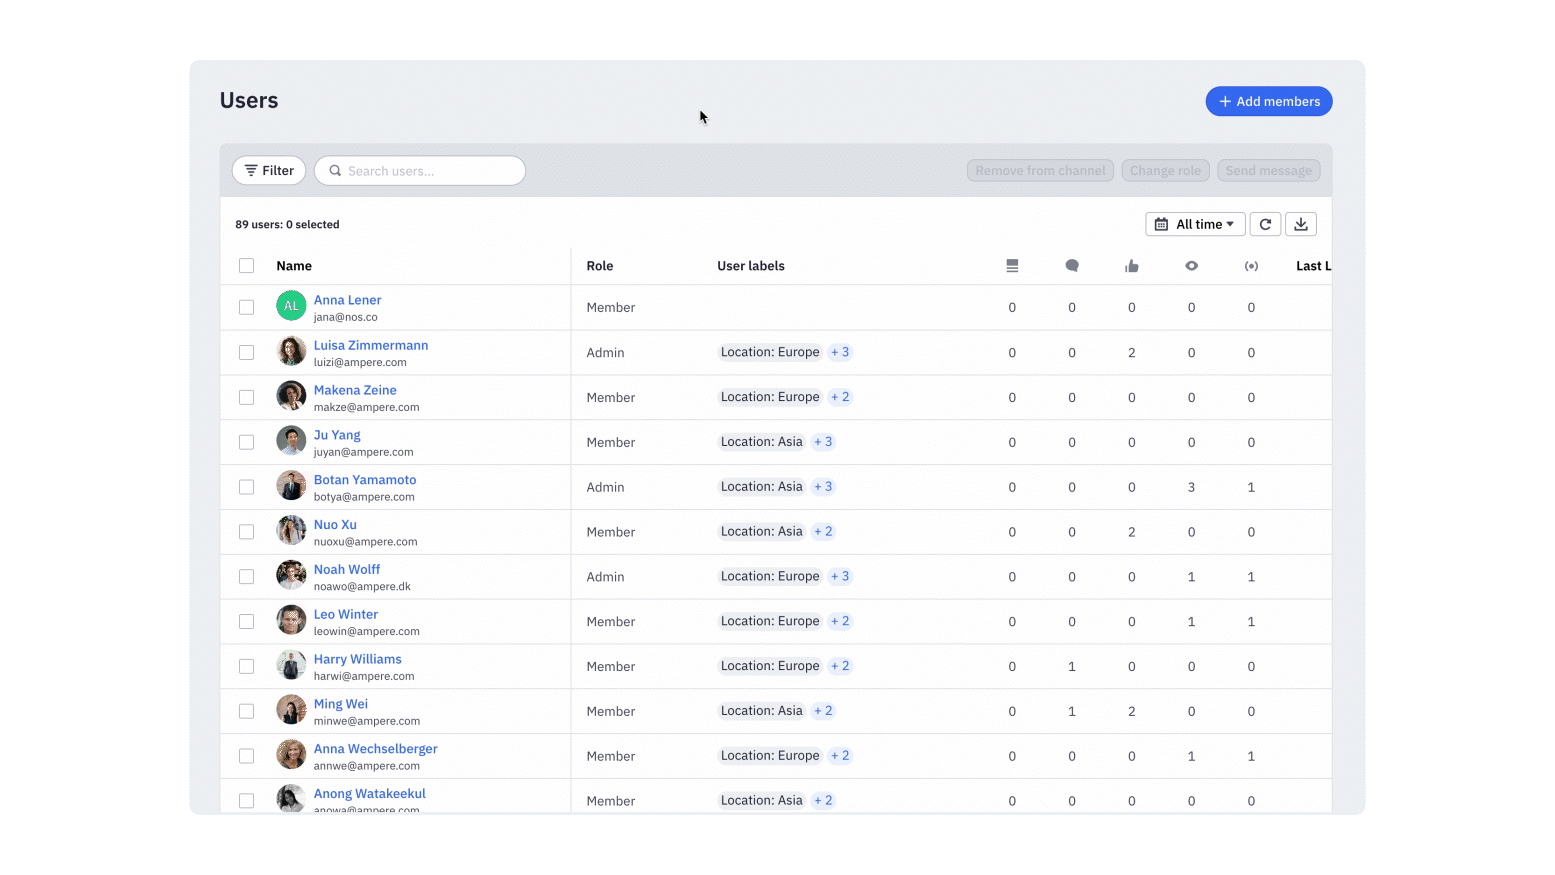Check the box for Anna Lener
1555x875 pixels.
[246, 307]
